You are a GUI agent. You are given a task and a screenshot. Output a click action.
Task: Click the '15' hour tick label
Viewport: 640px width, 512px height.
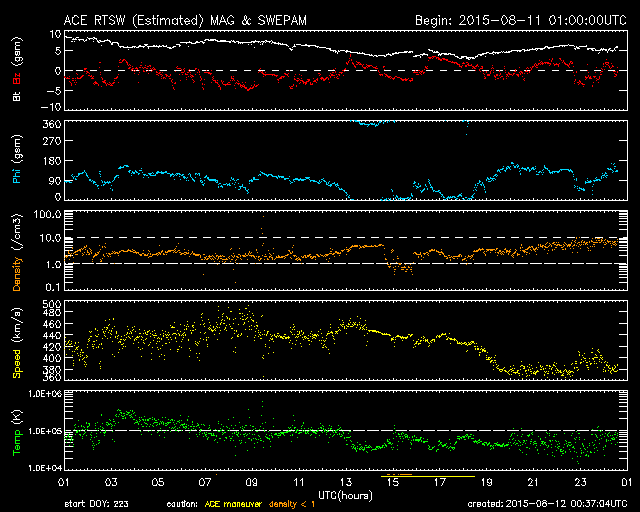pyautogui.click(x=393, y=483)
